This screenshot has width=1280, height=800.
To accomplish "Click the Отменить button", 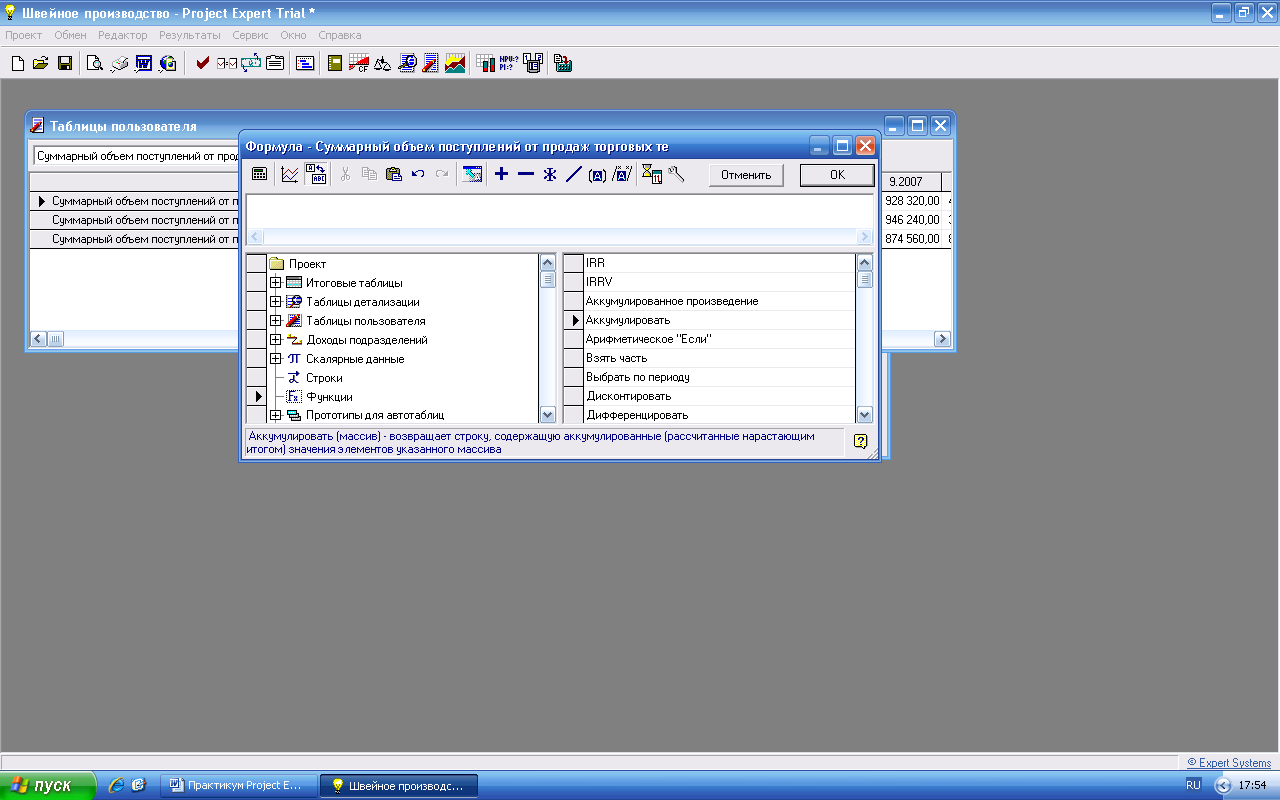I will click(746, 175).
